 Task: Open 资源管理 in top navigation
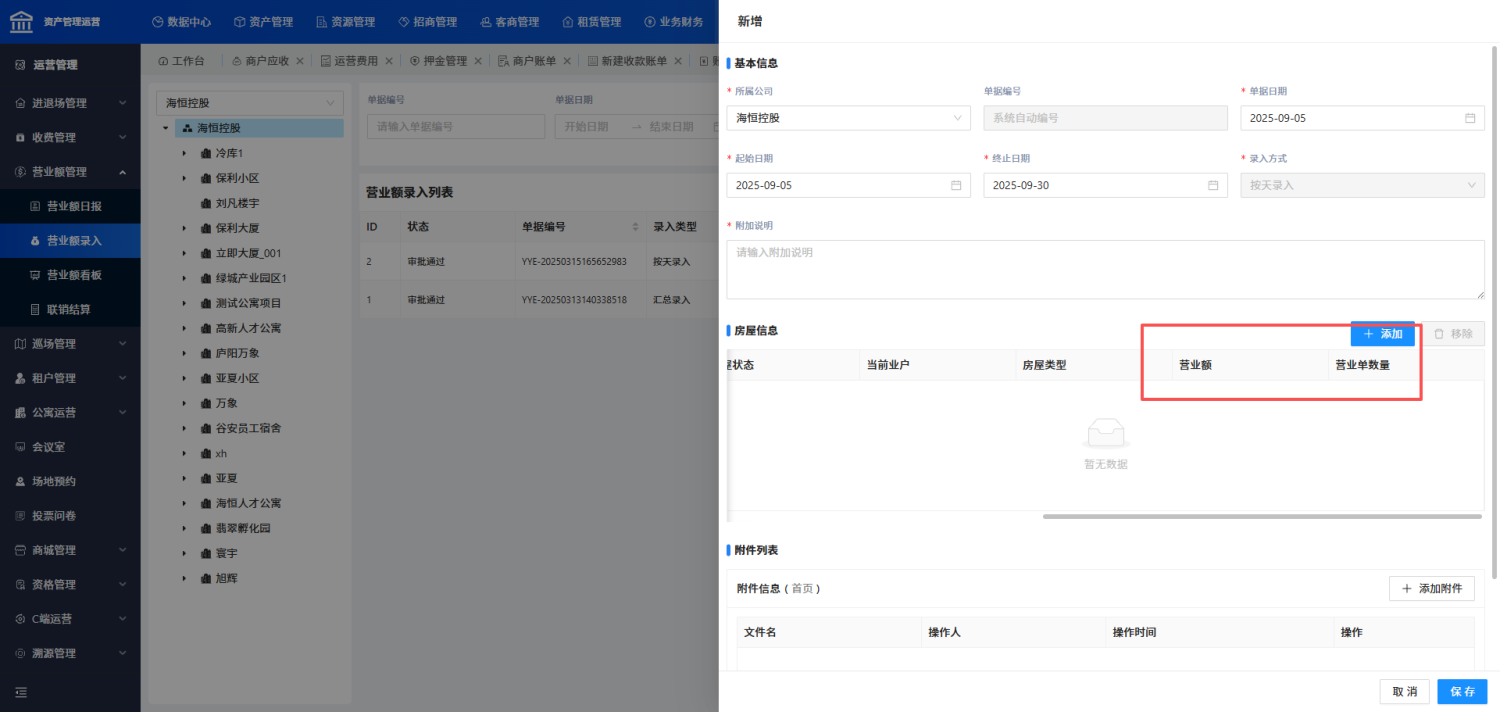coord(345,22)
